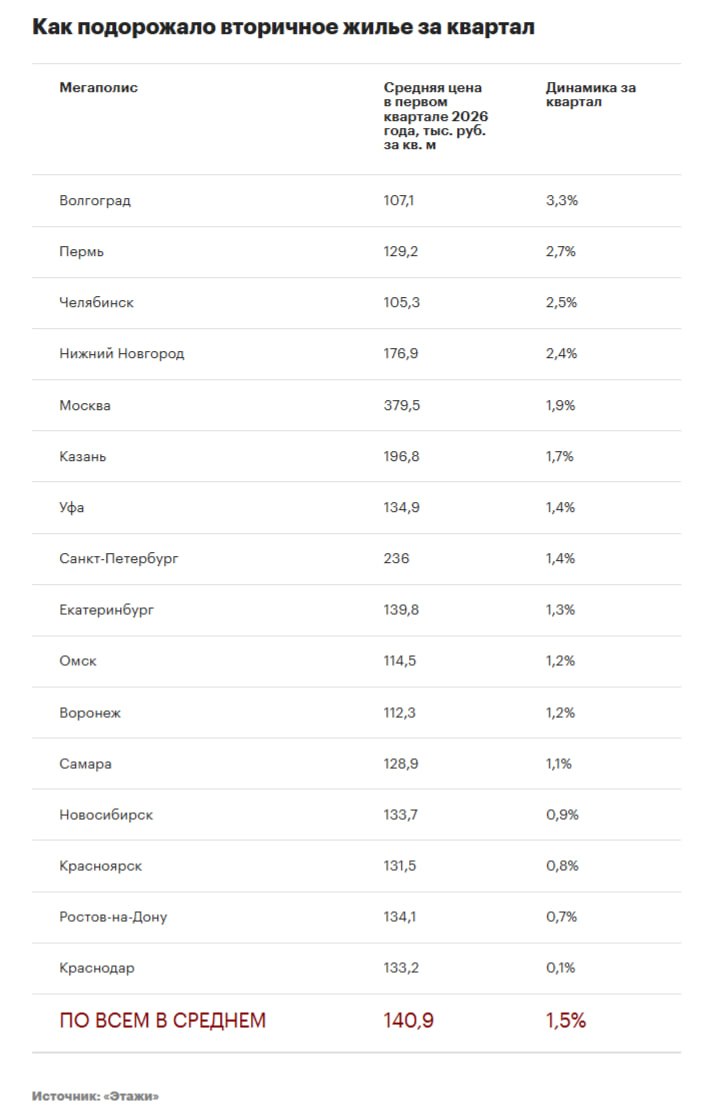The image size is (719, 1110).
Task: Click the Динамика за квартал column header
Action: 590,95
